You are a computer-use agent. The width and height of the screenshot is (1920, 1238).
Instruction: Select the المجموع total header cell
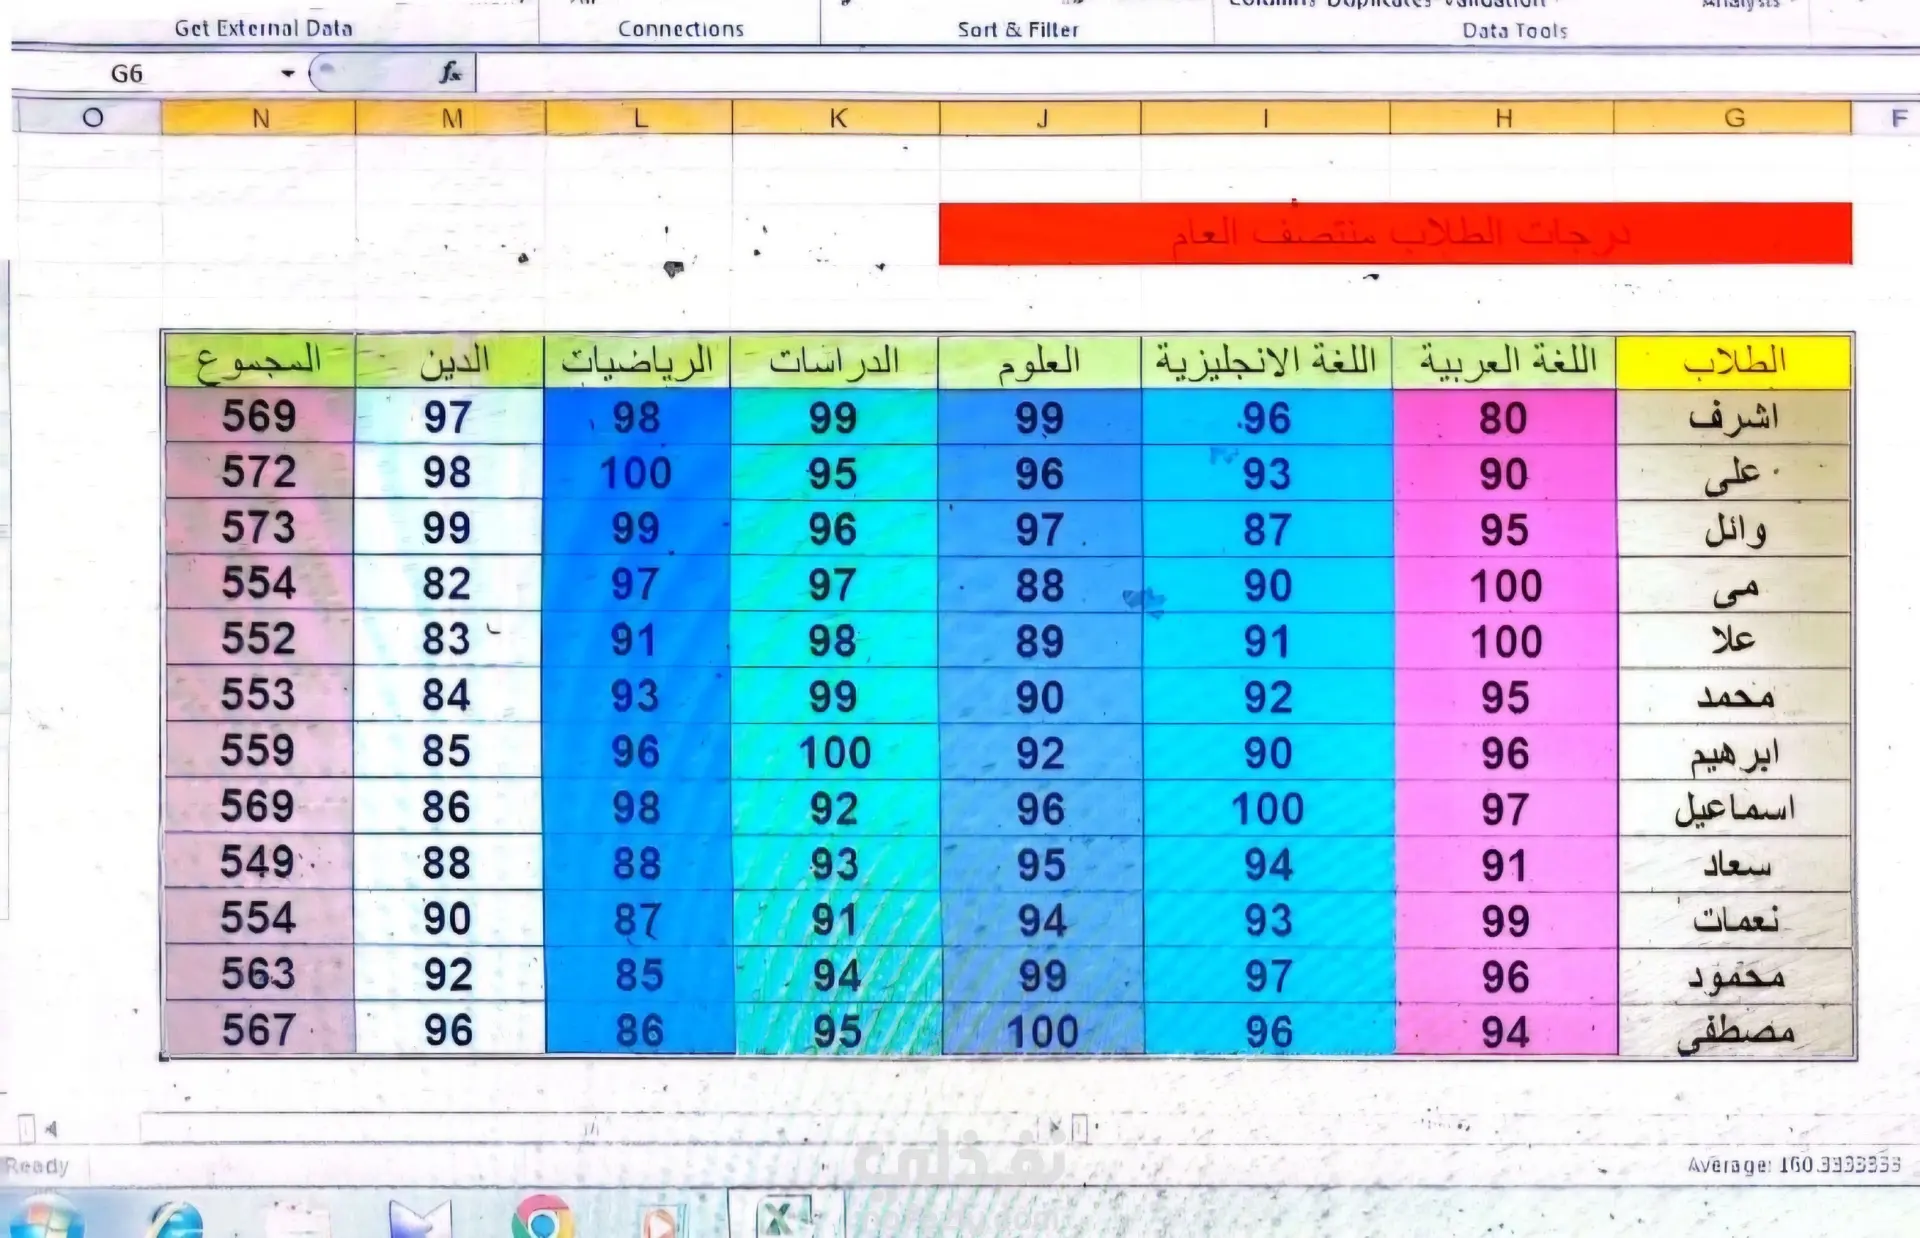coord(259,361)
